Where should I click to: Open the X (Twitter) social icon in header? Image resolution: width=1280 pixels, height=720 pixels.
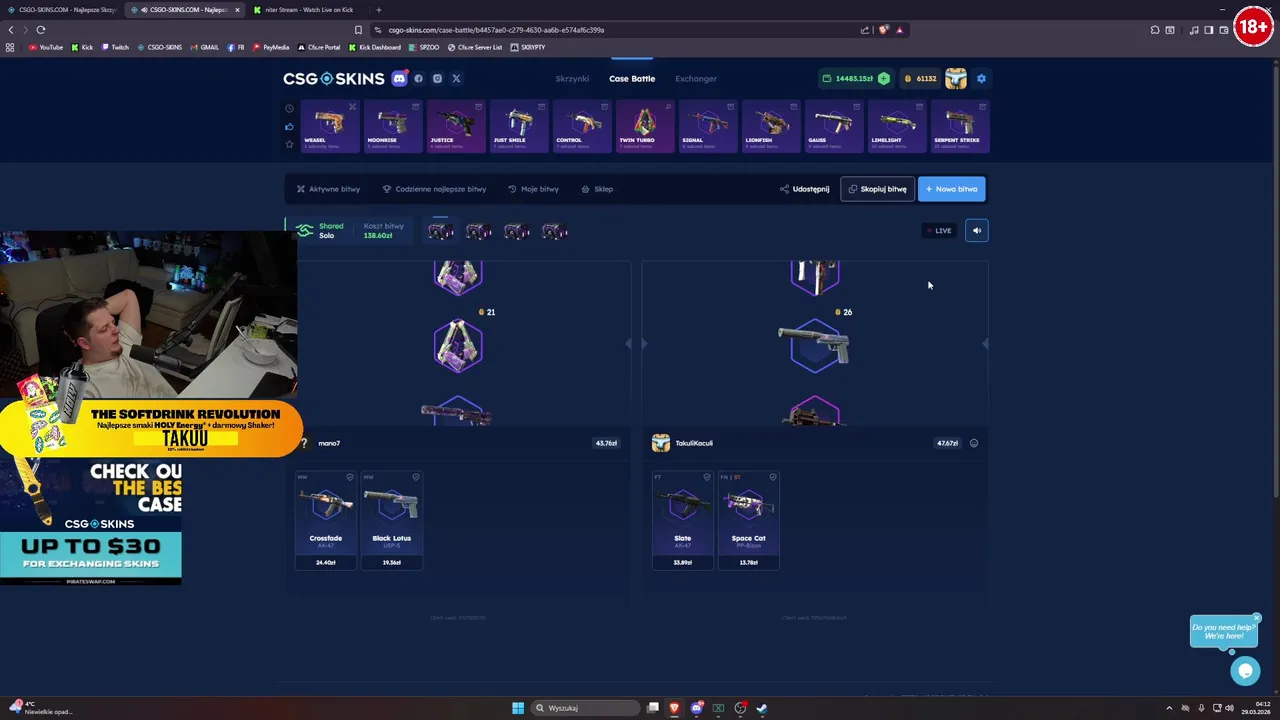point(456,78)
